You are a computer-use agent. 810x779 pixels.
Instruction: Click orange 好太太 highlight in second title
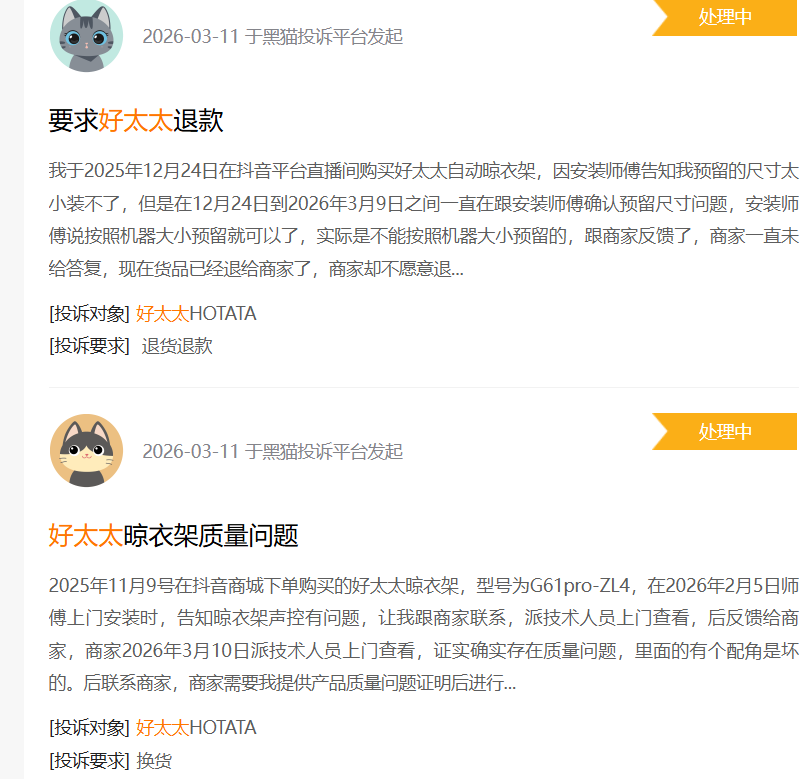pos(86,535)
